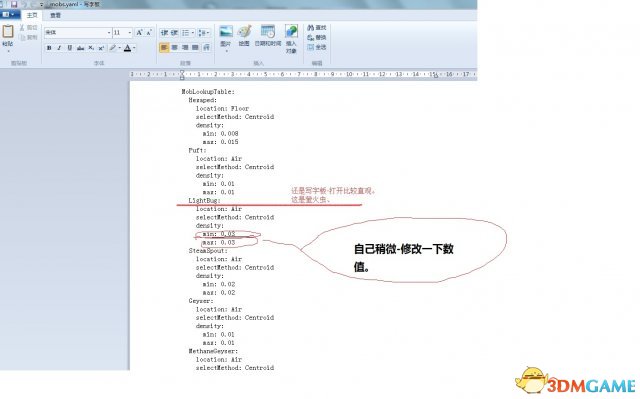The width and height of the screenshot is (640, 399).
Task: Click the 'Puft:' line in the document
Action: [x=197, y=150]
